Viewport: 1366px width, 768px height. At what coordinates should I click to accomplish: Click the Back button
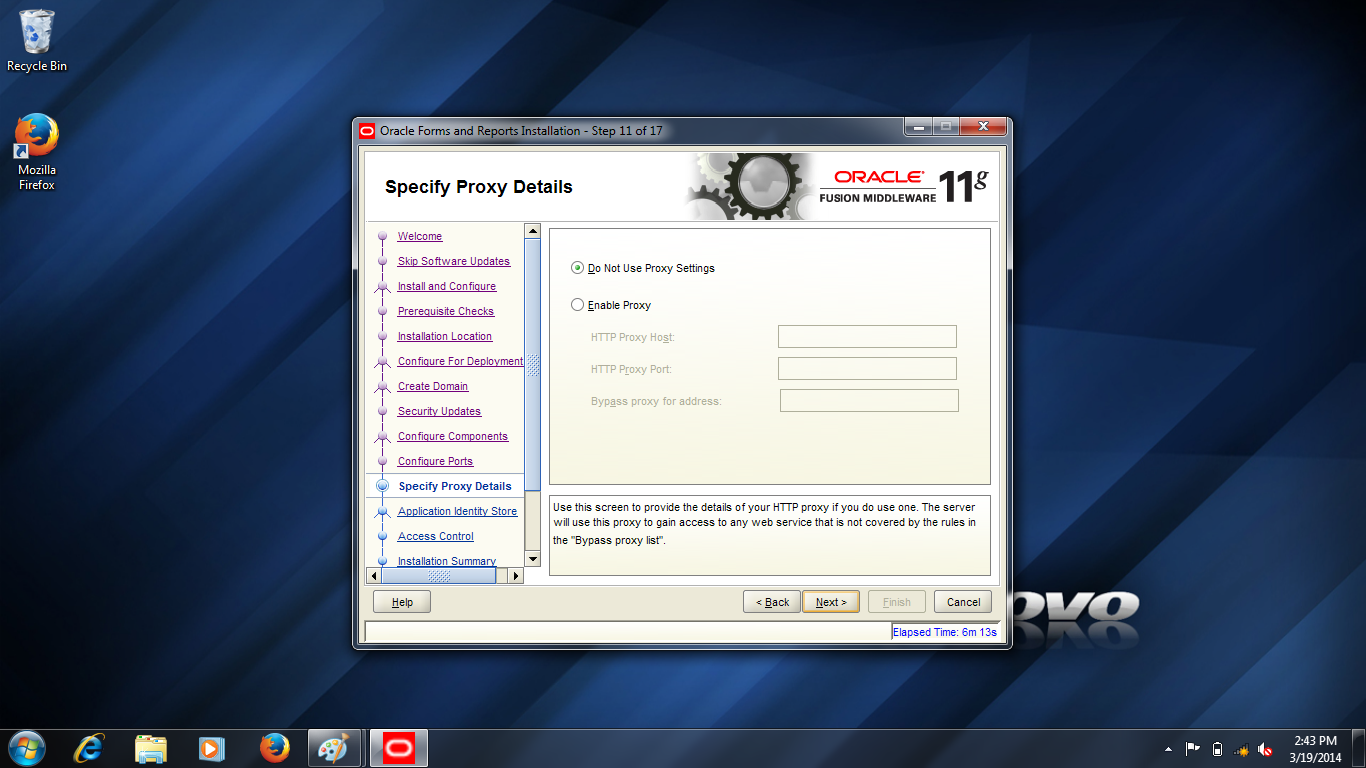[x=772, y=602]
